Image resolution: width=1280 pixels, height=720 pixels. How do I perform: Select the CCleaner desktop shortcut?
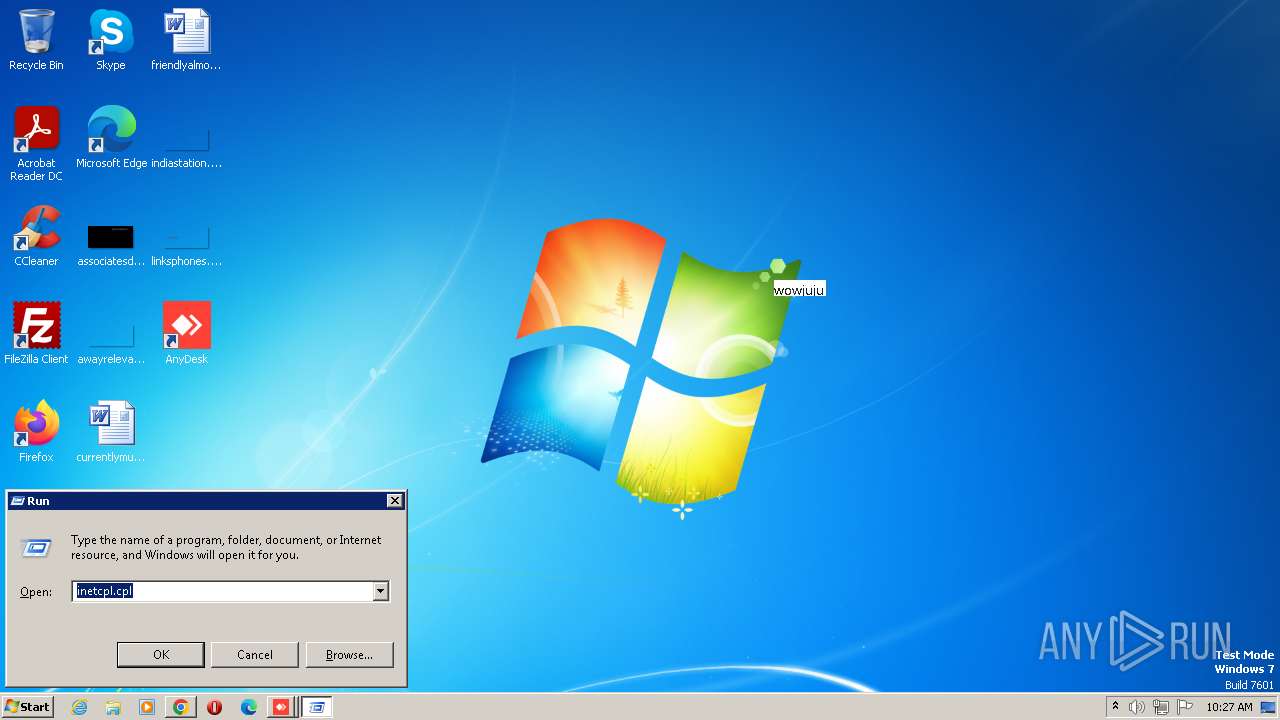coord(36,236)
